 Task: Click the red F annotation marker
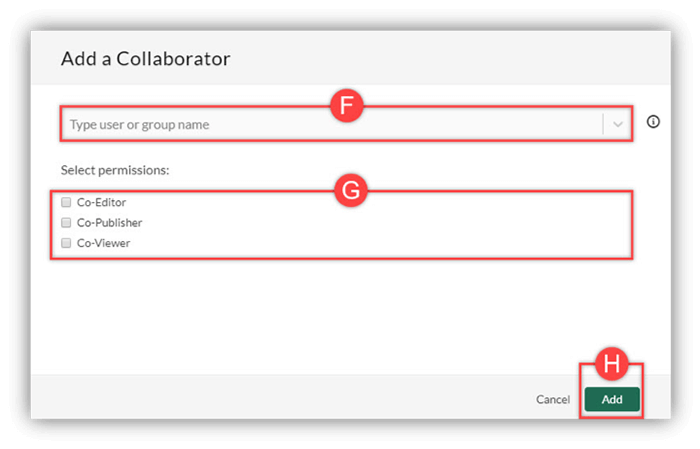[346, 106]
